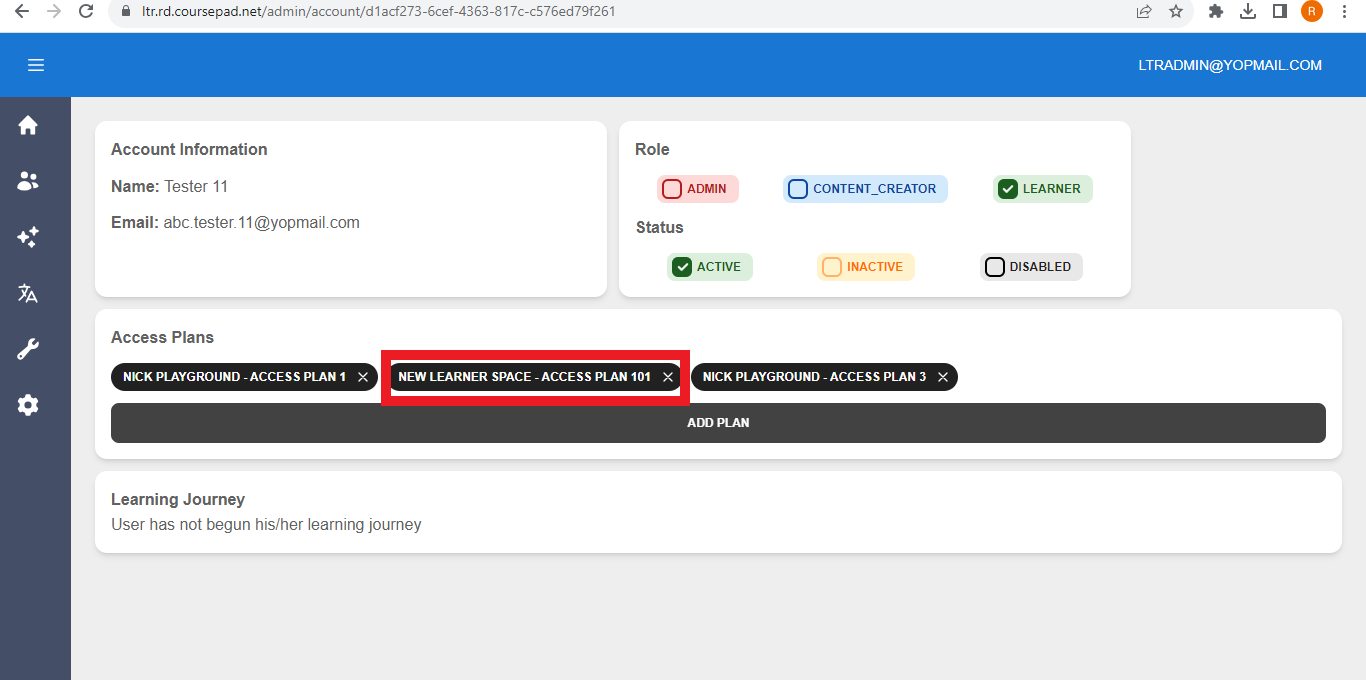Select the wrench tools icon
Screen dimensions: 1366x680
pyautogui.click(x=26, y=348)
